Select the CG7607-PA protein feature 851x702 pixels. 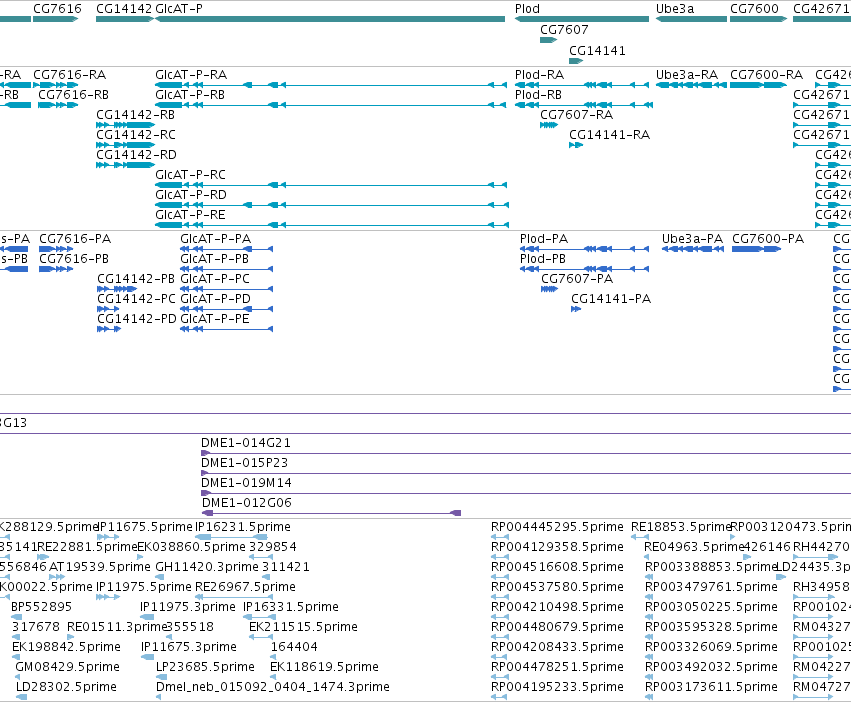pyautogui.click(x=549, y=289)
